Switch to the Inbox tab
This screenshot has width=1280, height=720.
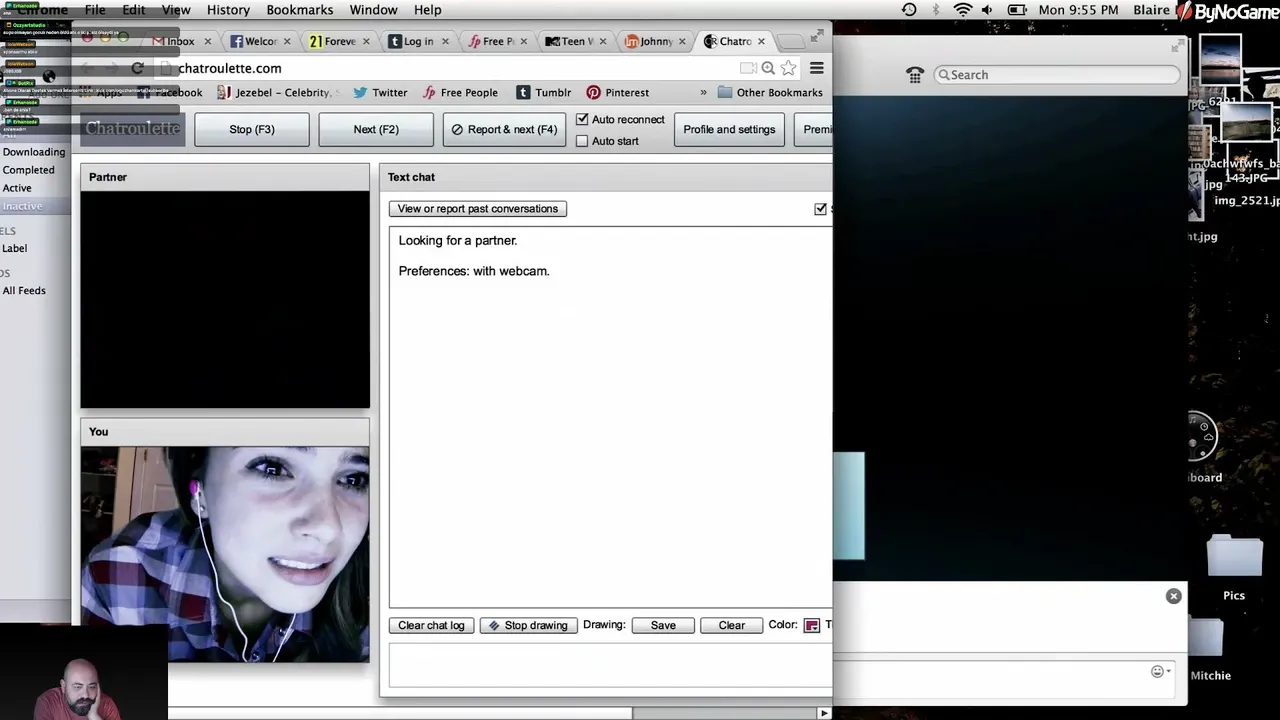(180, 41)
